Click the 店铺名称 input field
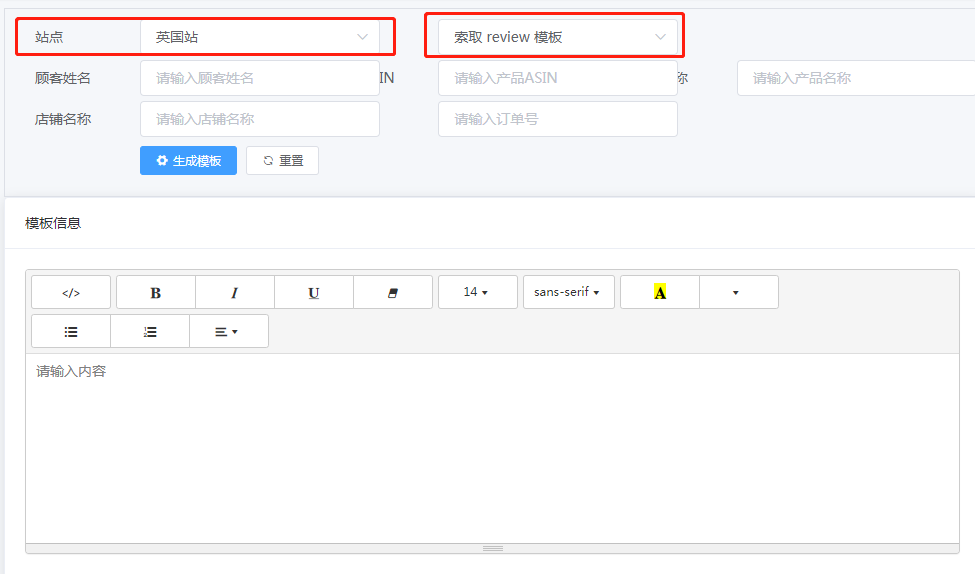975x574 pixels. (259, 119)
